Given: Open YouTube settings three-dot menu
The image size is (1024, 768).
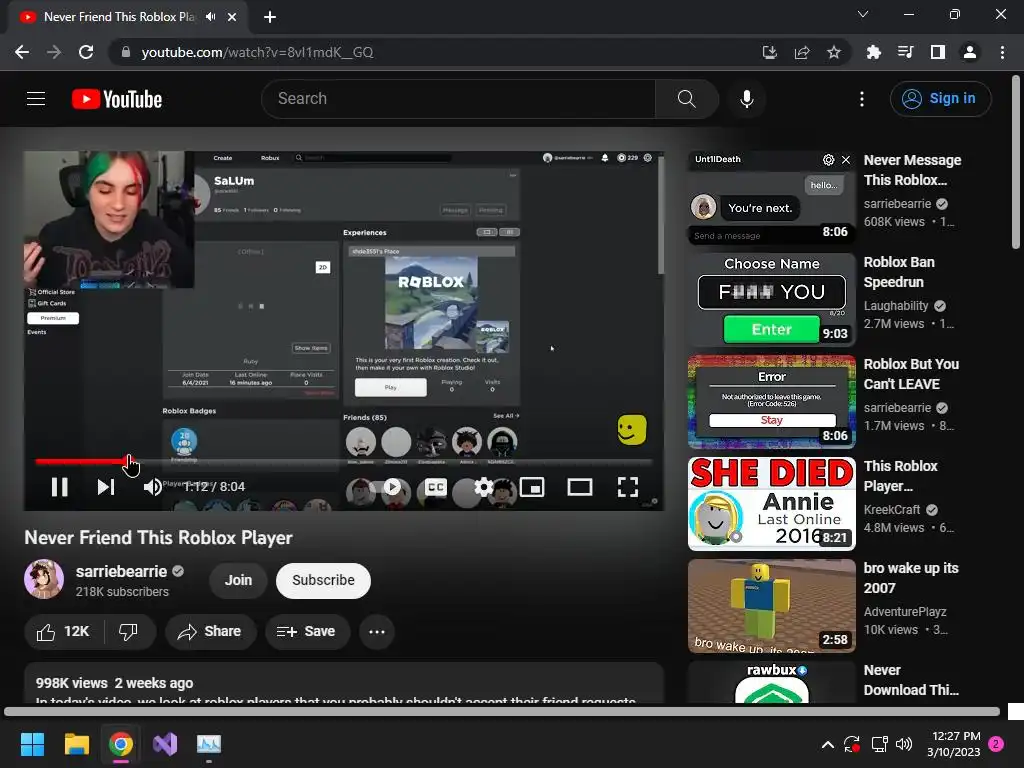Looking at the screenshot, I should tap(861, 99).
